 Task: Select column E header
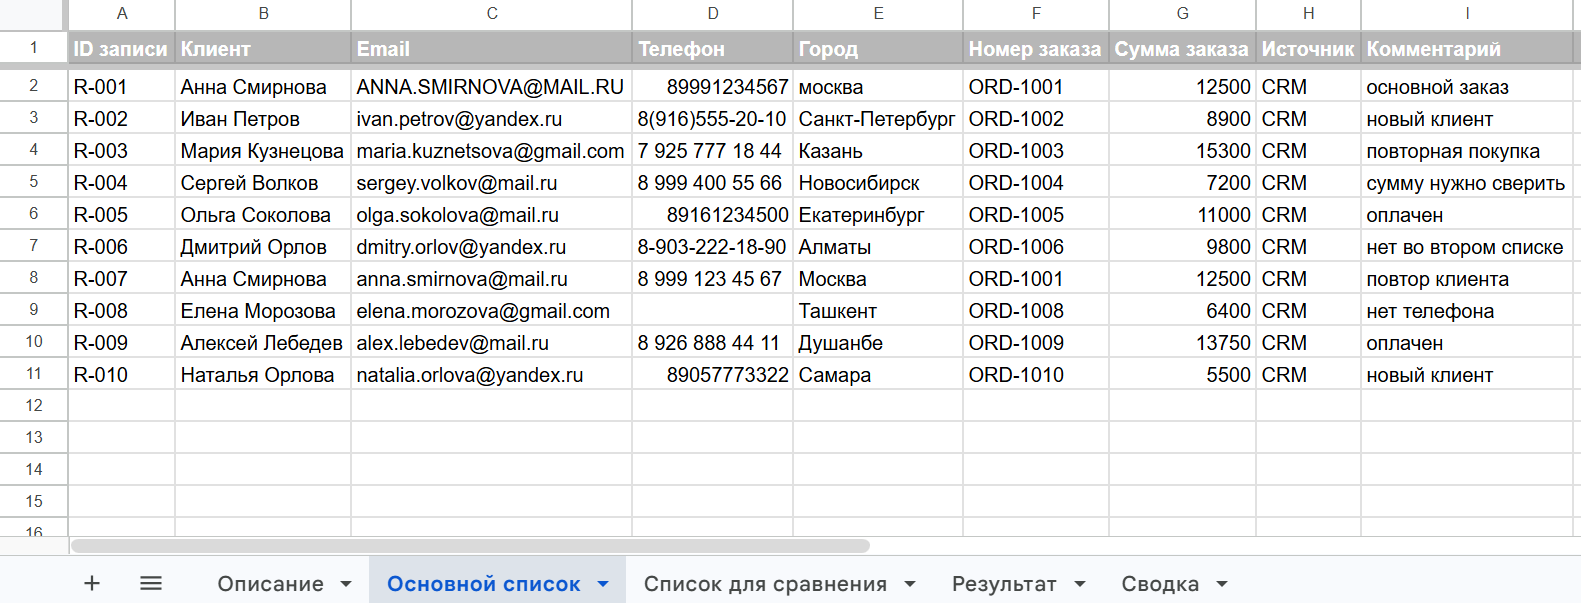(x=878, y=14)
